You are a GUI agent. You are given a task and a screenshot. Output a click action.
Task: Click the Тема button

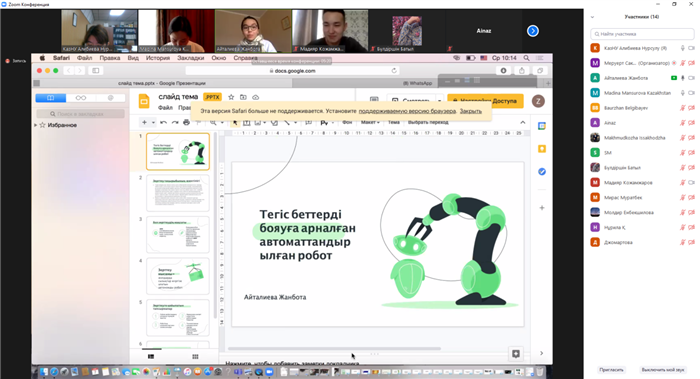(393, 122)
